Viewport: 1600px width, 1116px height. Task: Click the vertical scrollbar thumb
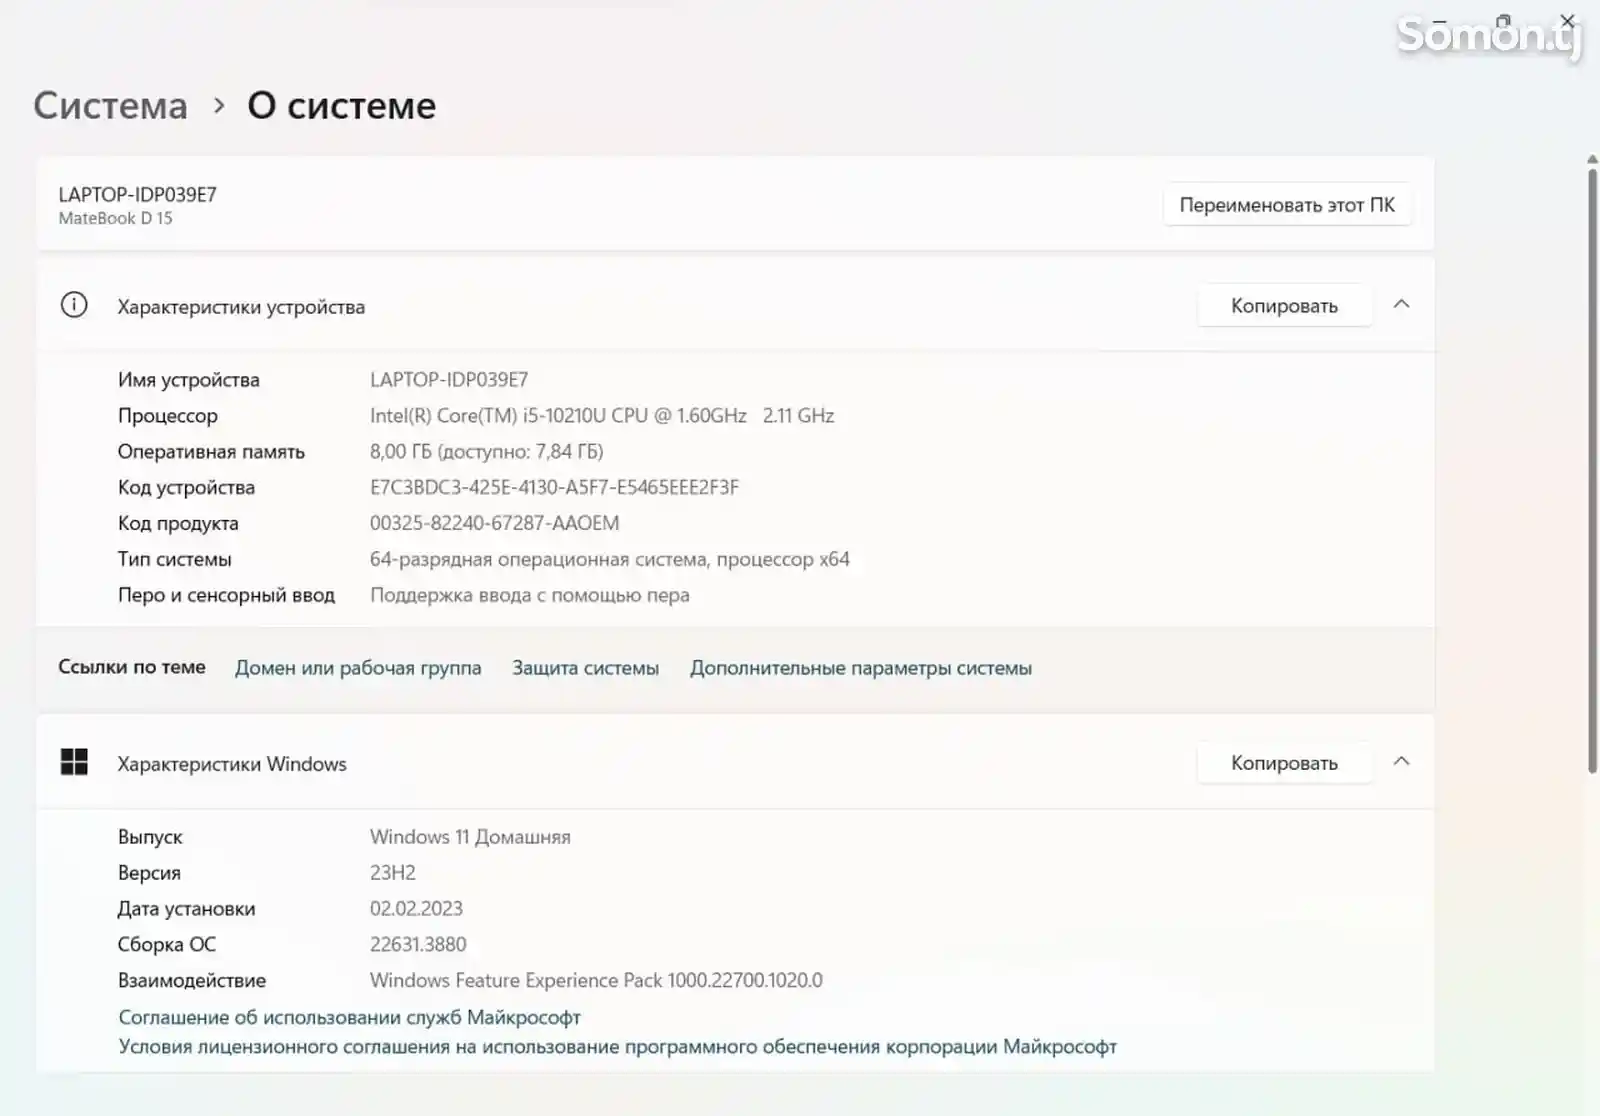[1592, 470]
